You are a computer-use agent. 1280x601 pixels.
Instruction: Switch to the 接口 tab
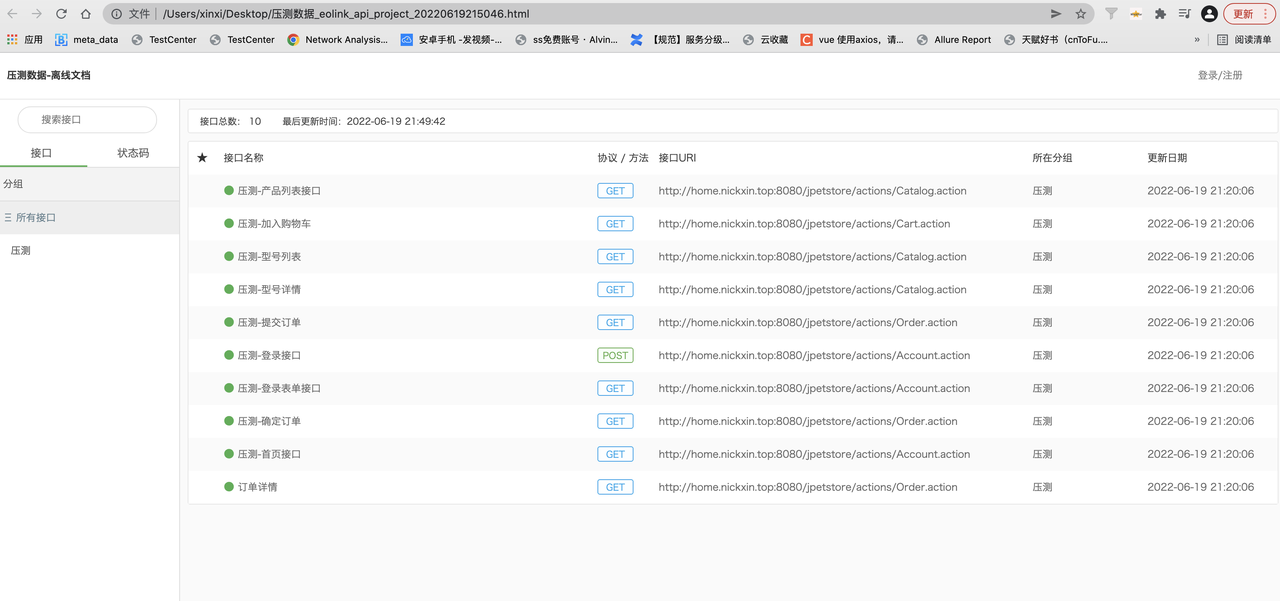click(41, 153)
